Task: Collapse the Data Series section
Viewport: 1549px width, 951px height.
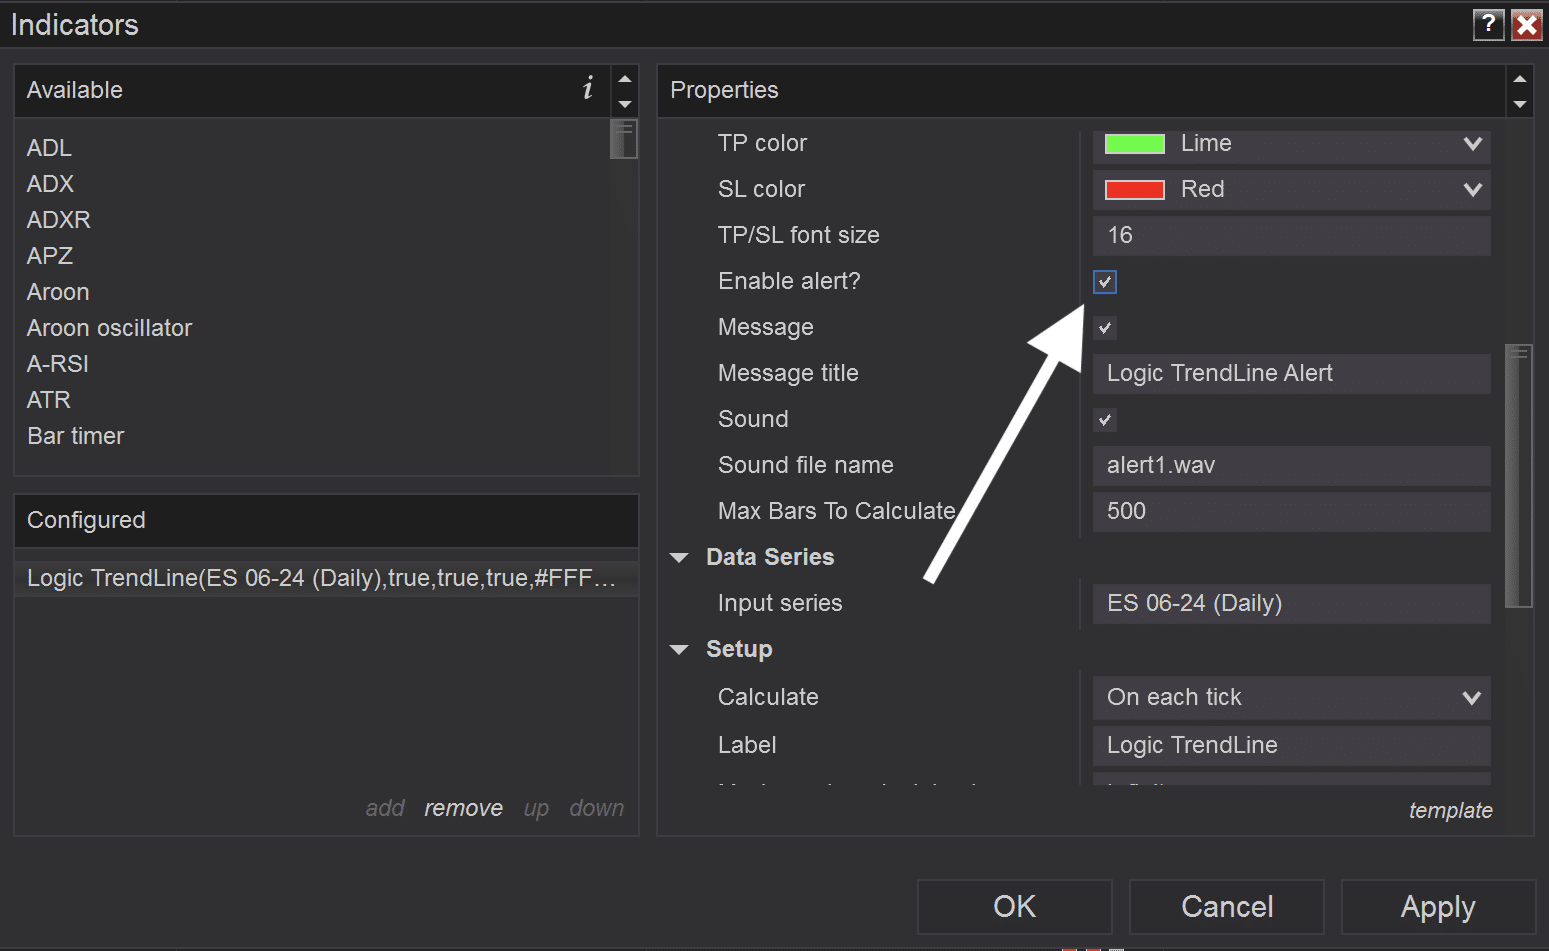Action: 680,558
